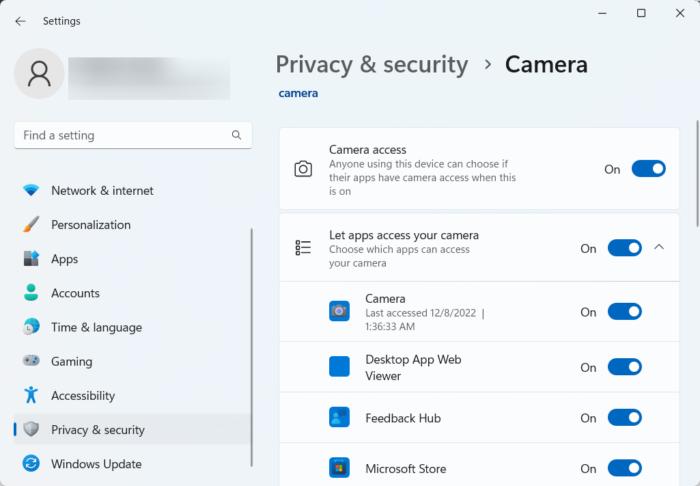Click the Desktop App Web Viewer icon
This screenshot has width=700, height=486.
339,367
